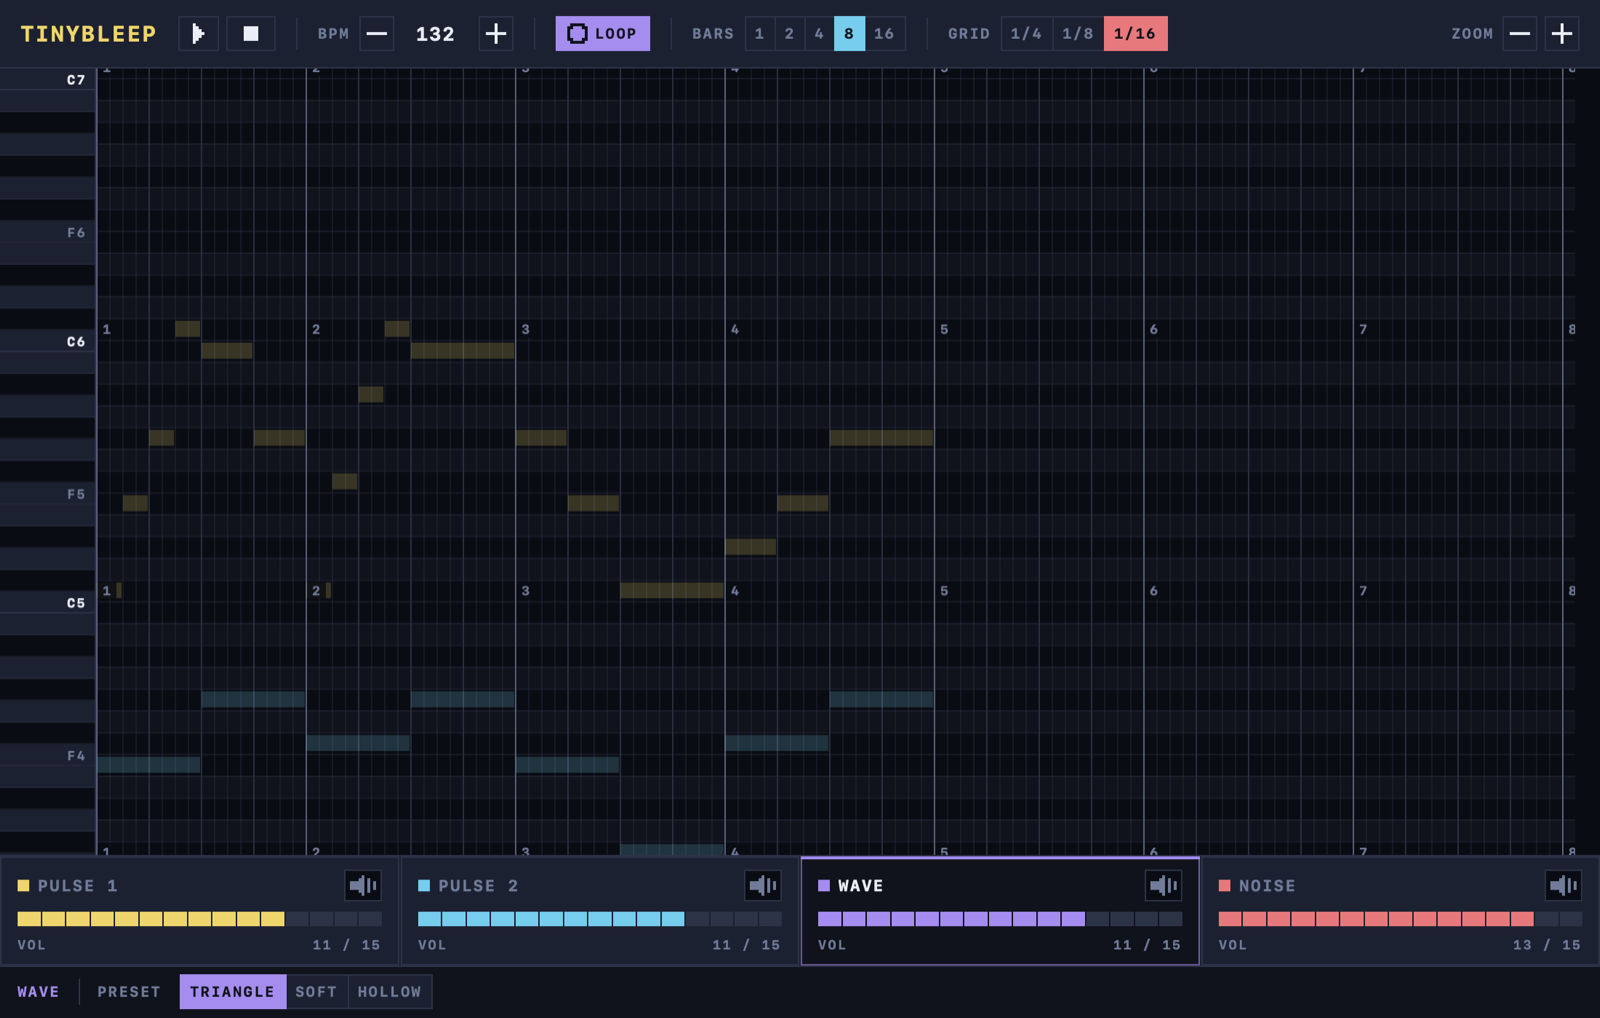The width and height of the screenshot is (1600, 1018).
Task: Adjust the Pulse 1 volume bar
Action: point(200,919)
